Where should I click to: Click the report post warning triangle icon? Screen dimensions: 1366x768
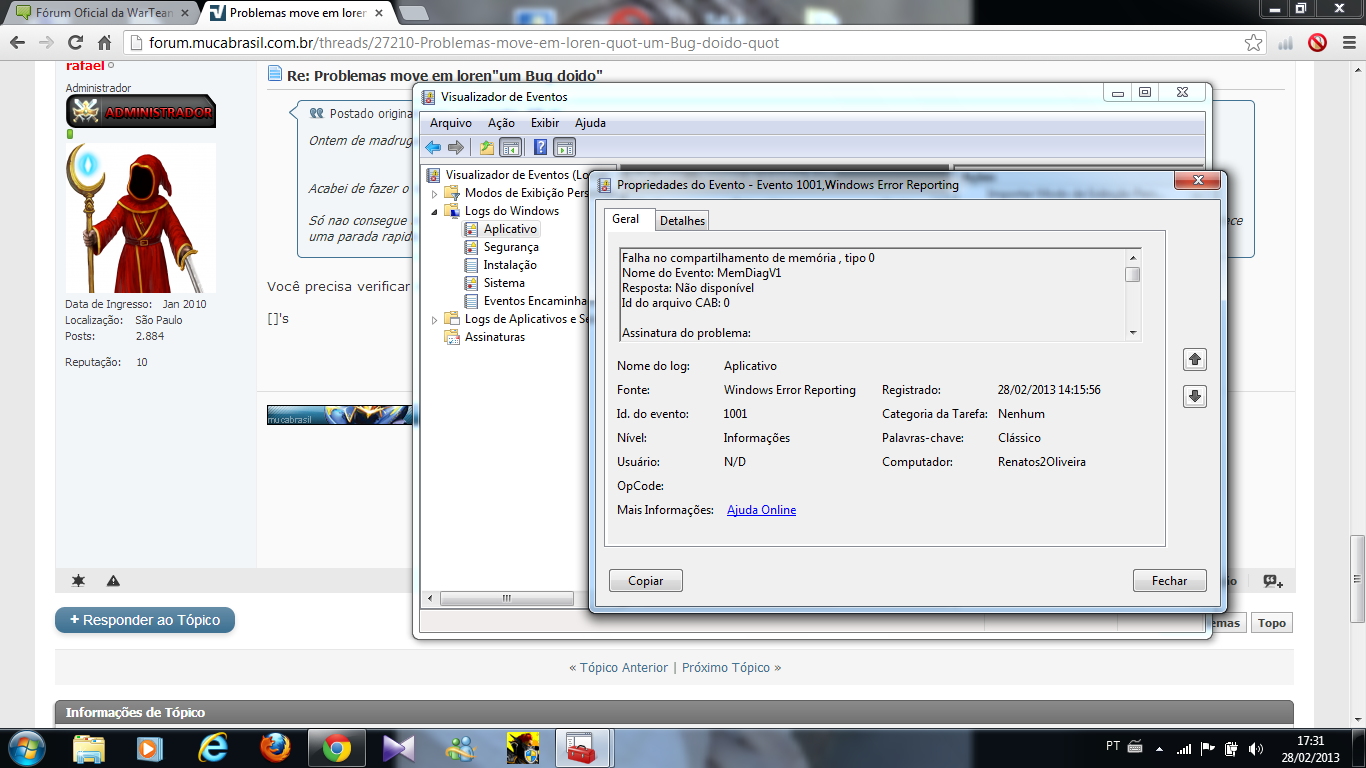pyautogui.click(x=113, y=581)
